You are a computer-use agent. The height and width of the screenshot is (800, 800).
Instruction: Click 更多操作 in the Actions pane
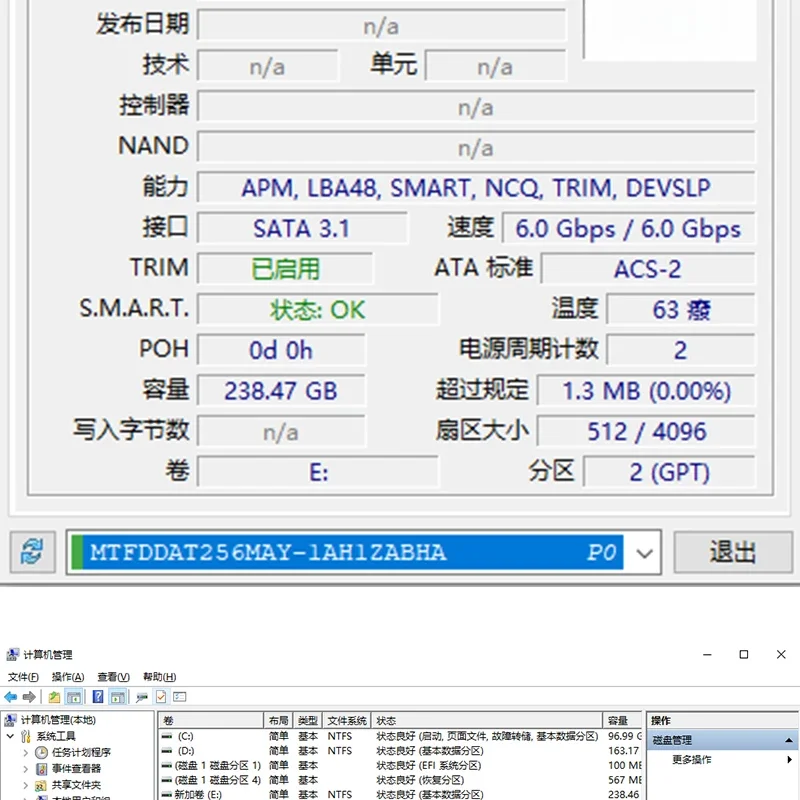pos(691,759)
